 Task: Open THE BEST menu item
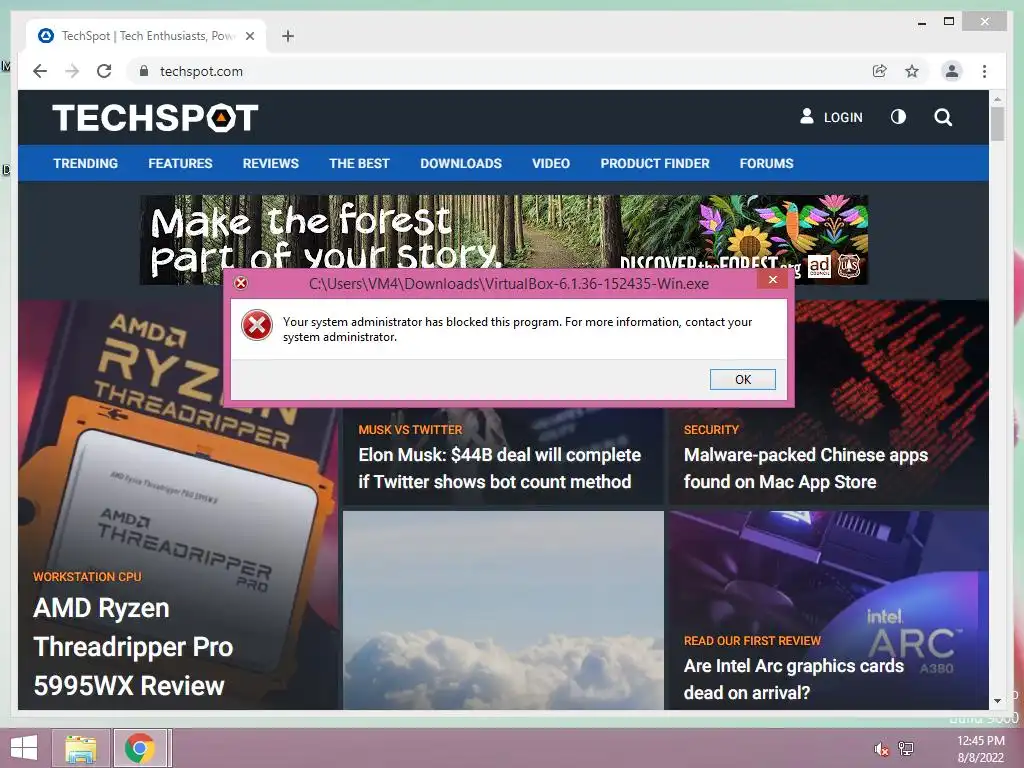[359, 163]
